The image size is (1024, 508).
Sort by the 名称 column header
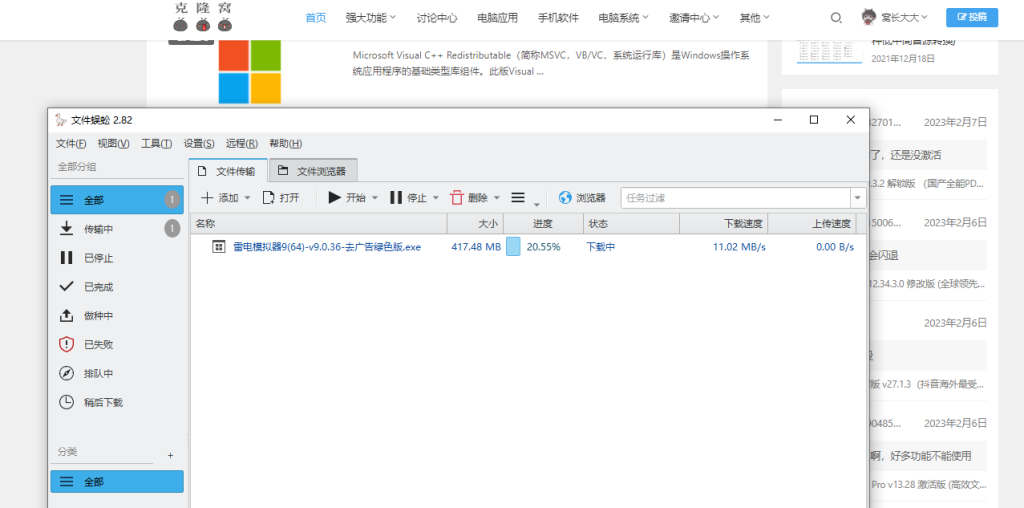(x=319, y=224)
